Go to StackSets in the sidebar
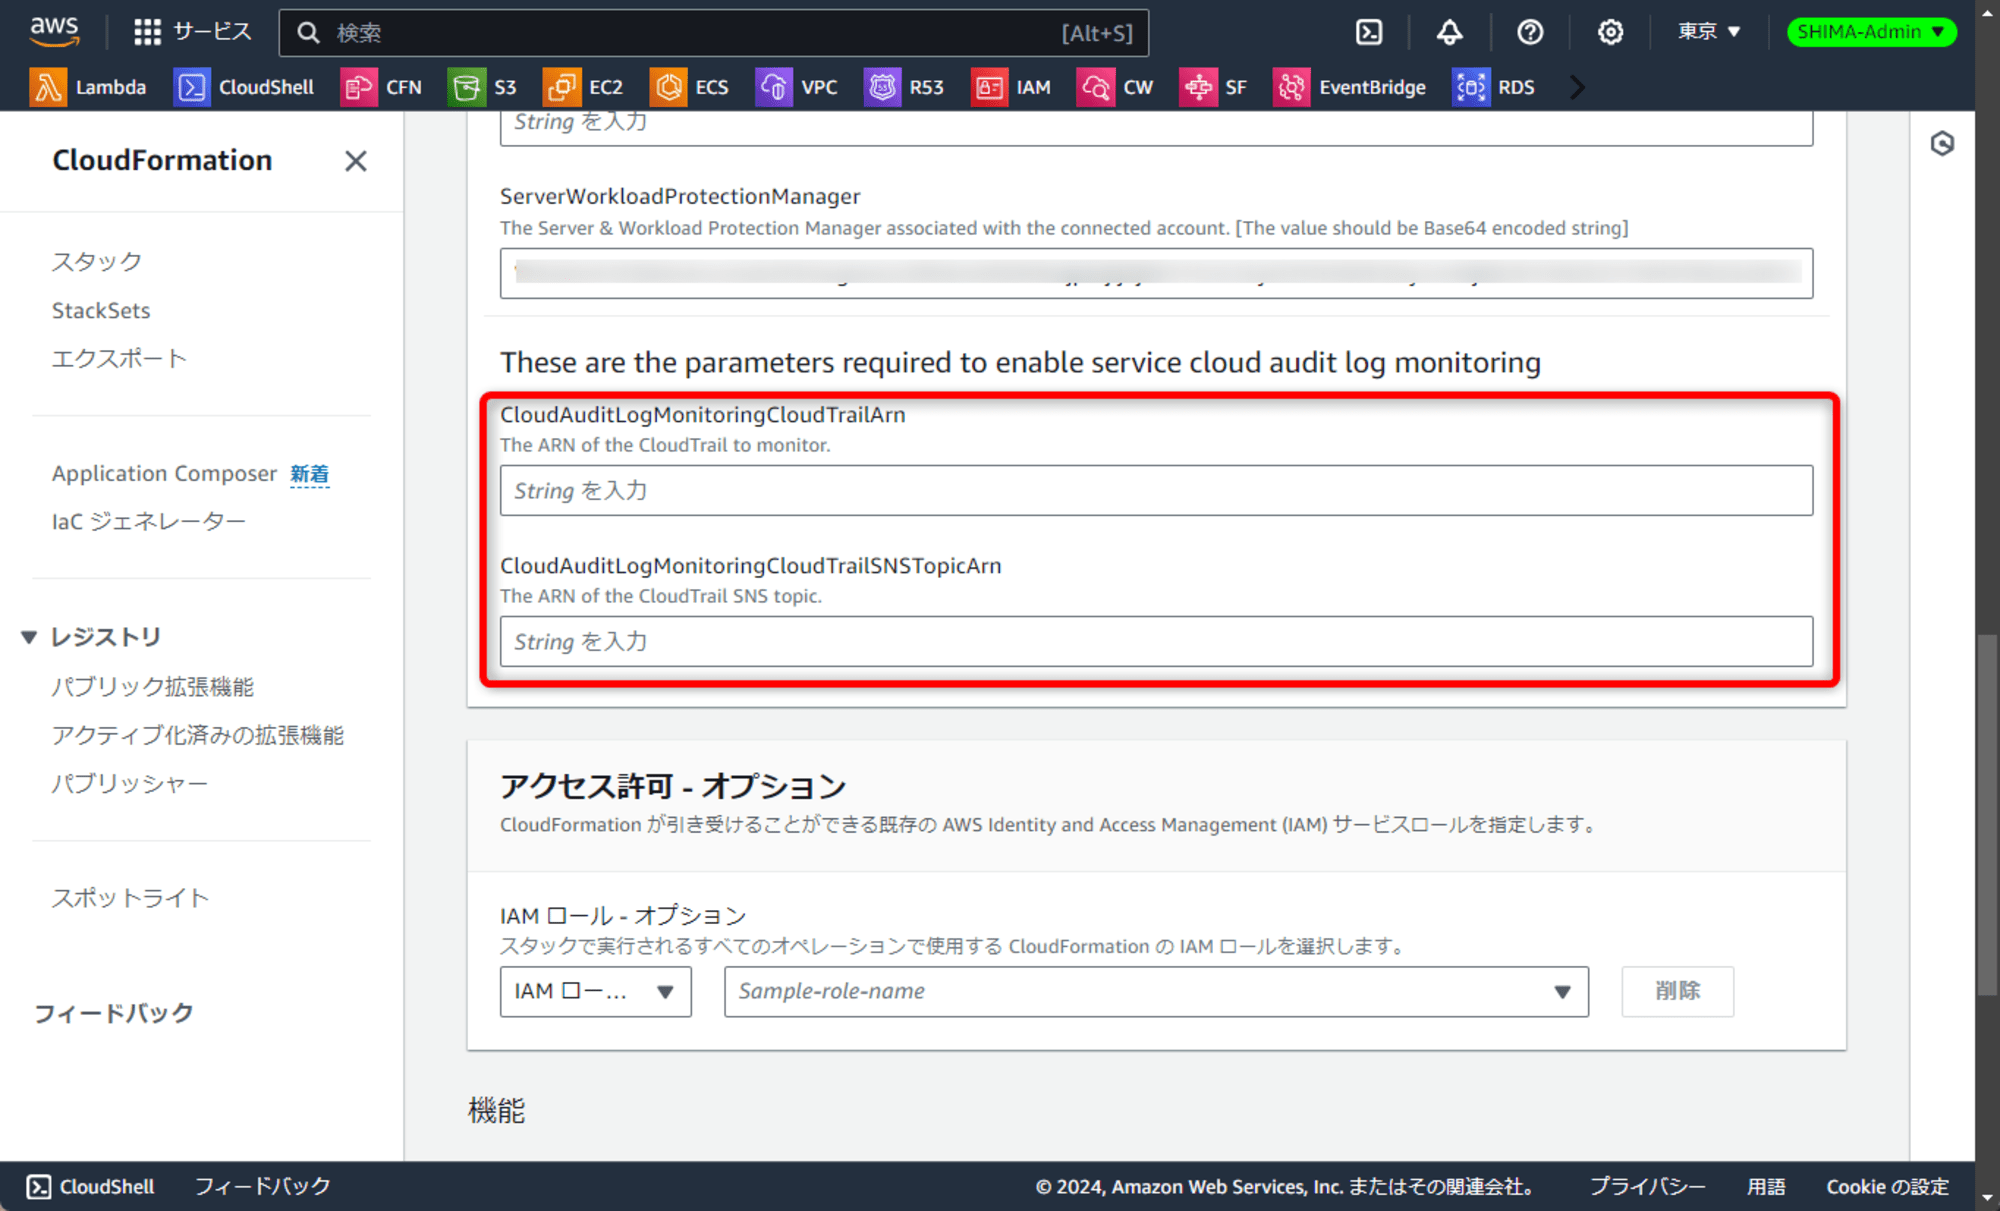The height and width of the screenshot is (1211, 2000). pyautogui.click(x=101, y=310)
